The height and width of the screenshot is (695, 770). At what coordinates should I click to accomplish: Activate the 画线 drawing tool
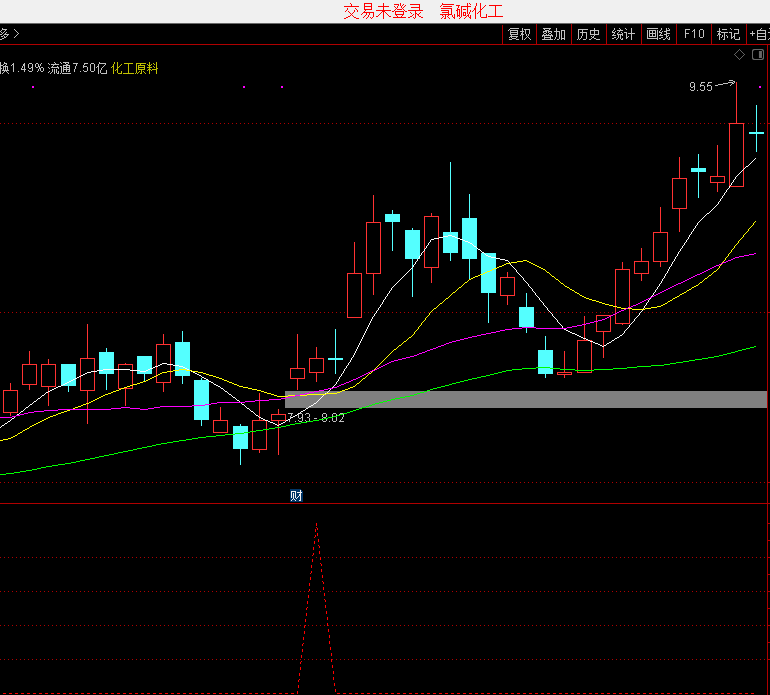[658, 34]
